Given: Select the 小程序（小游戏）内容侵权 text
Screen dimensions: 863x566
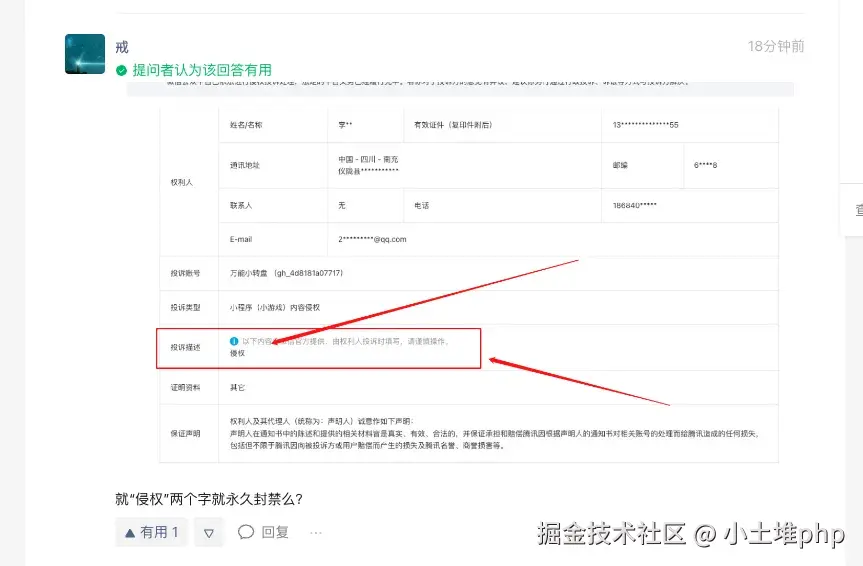Looking at the screenshot, I should (x=275, y=307).
